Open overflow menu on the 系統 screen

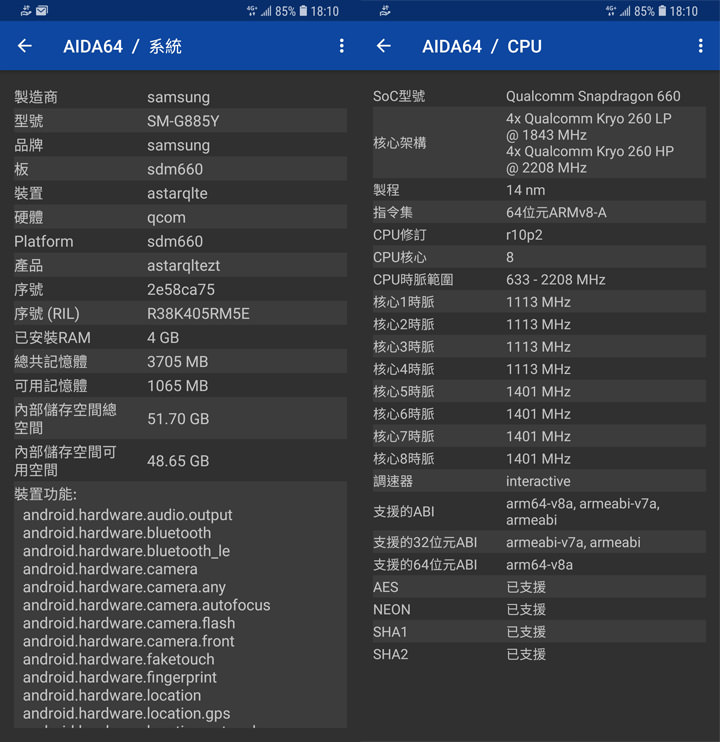pos(342,46)
